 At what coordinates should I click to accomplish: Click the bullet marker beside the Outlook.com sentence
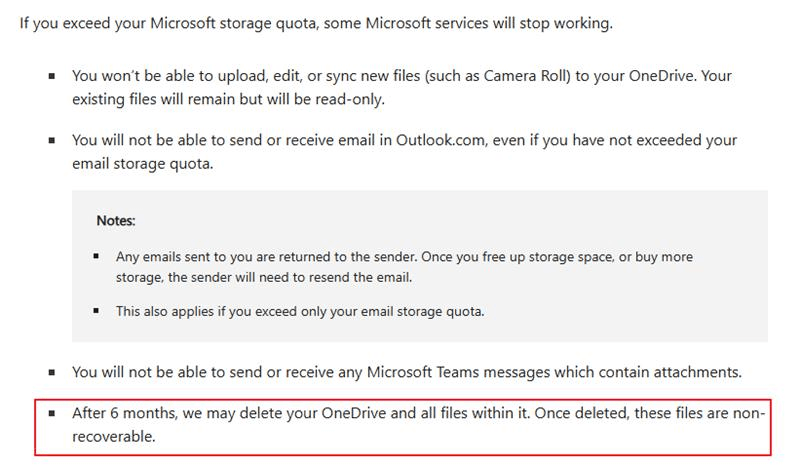coord(52,140)
